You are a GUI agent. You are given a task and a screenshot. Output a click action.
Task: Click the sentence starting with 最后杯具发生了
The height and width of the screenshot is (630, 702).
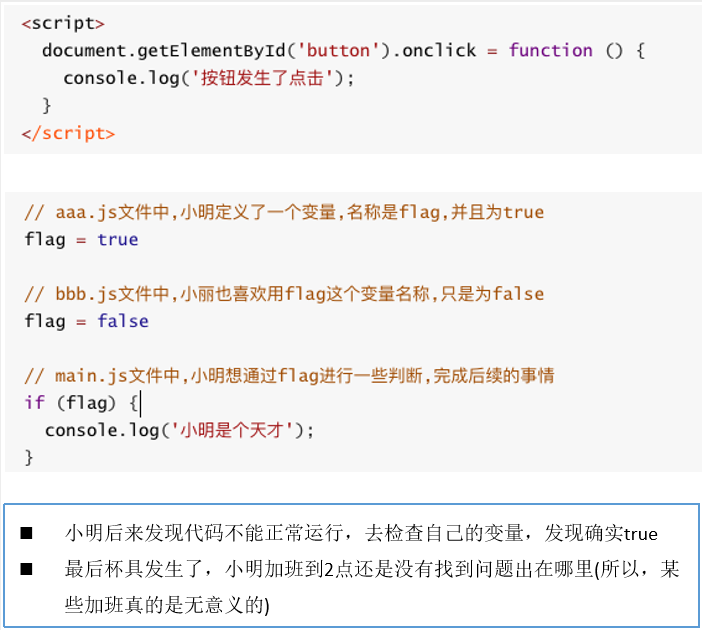(x=372, y=570)
